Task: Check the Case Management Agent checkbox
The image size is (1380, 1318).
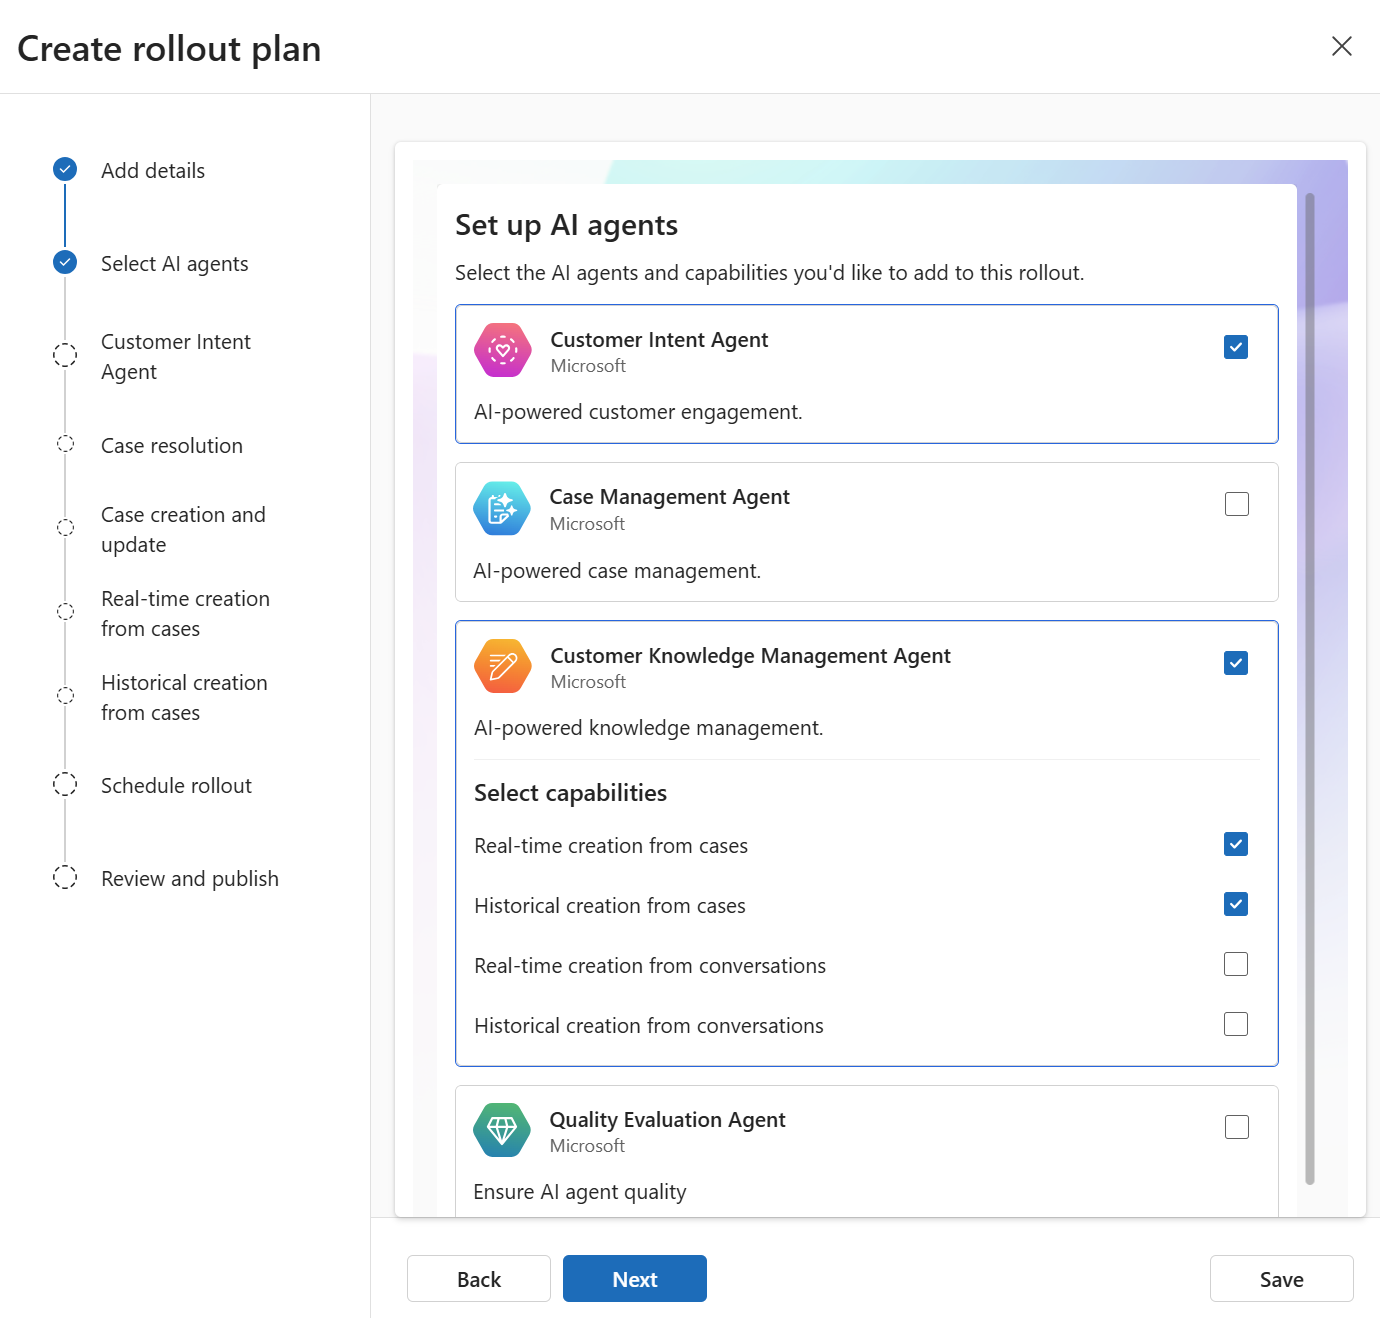Action: [x=1237, y=504]
